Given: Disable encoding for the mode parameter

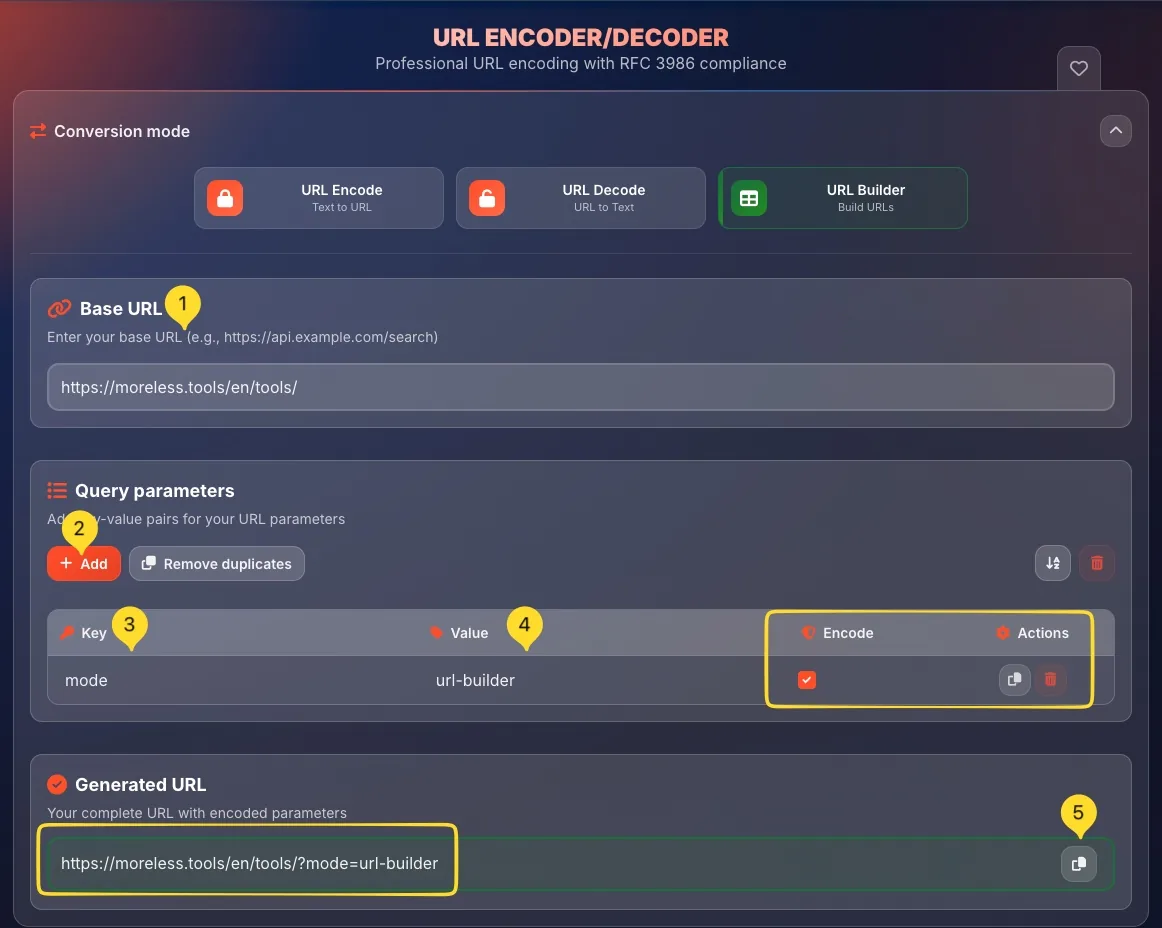Looking at the screenshot, I should (x=806, y=680).
